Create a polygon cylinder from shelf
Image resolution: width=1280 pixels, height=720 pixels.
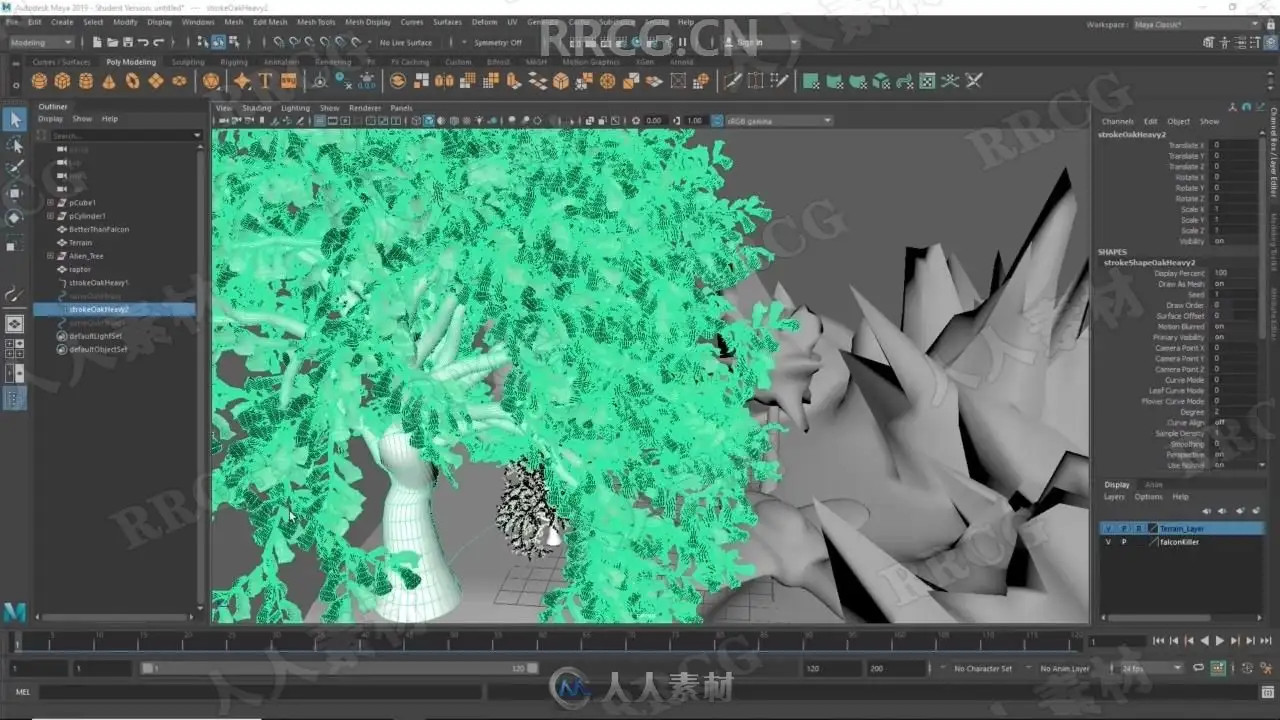pos(86,81)
